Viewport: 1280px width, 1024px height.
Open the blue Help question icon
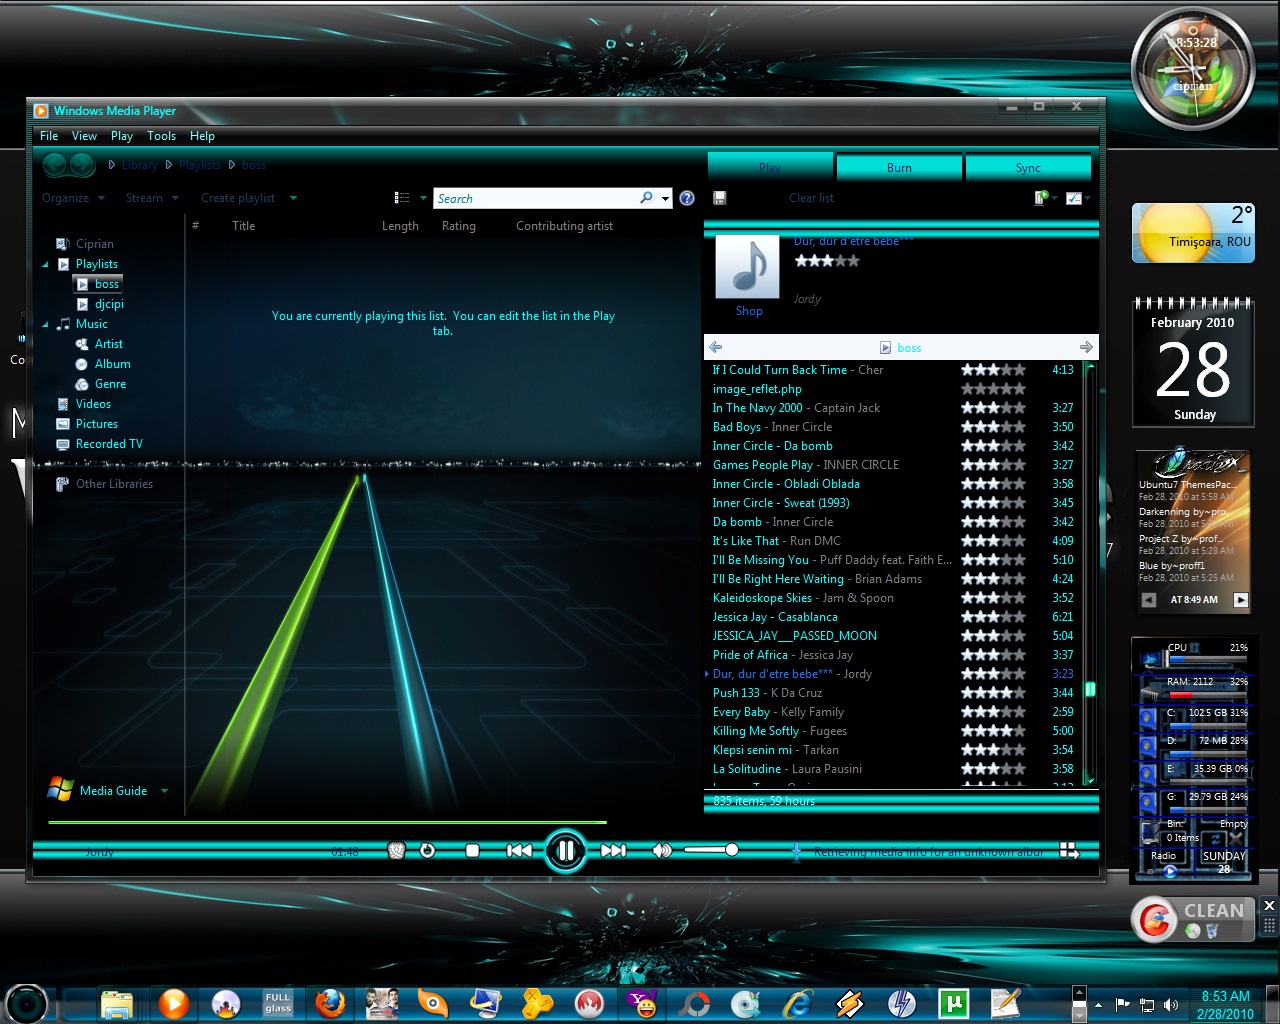pyautogui.click(x=687, y=198)
